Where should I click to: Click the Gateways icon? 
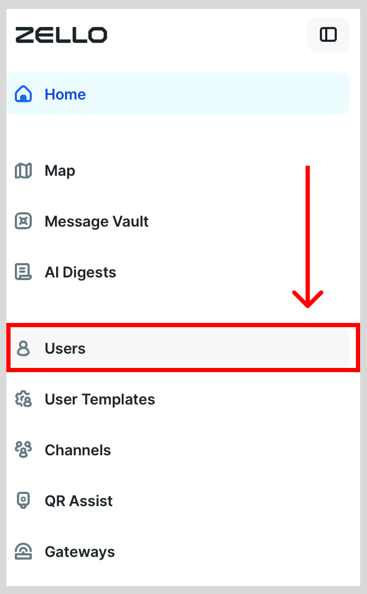(23, 552)
